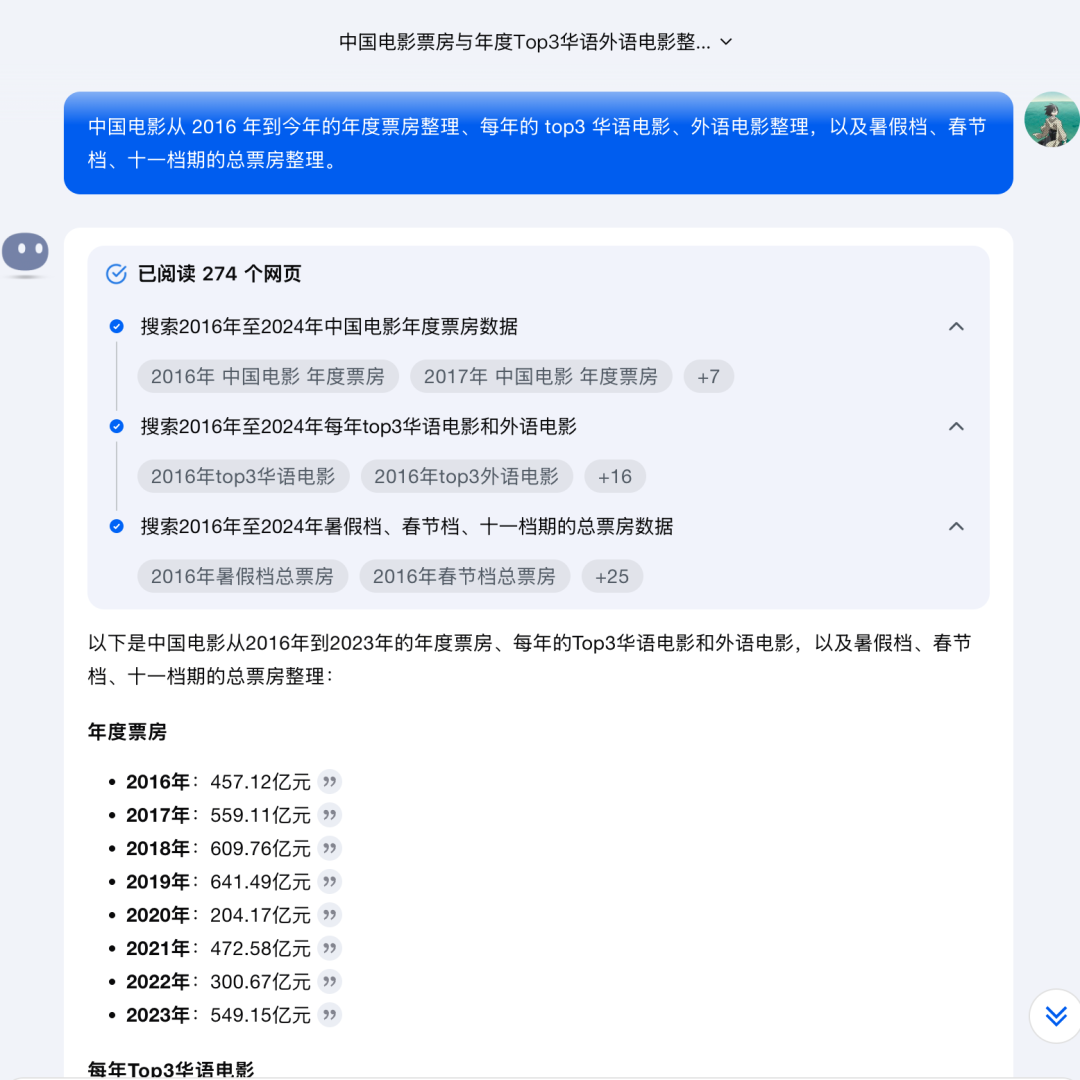Click the user profile avatar picture
1080x1080 pixels.
1051,120
